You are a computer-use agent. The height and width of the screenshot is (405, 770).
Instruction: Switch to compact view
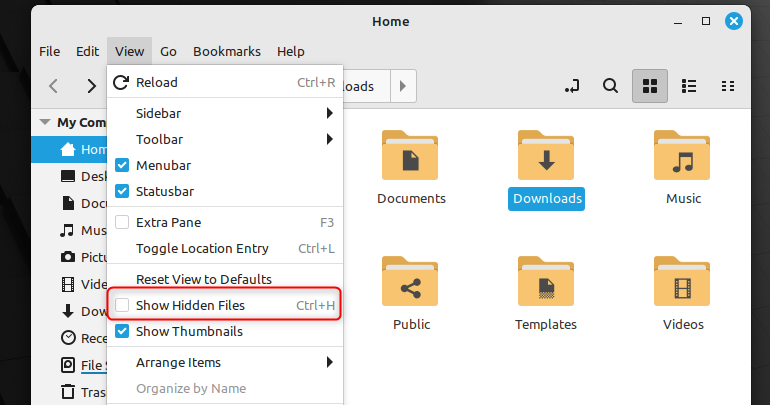coord(728,86)
